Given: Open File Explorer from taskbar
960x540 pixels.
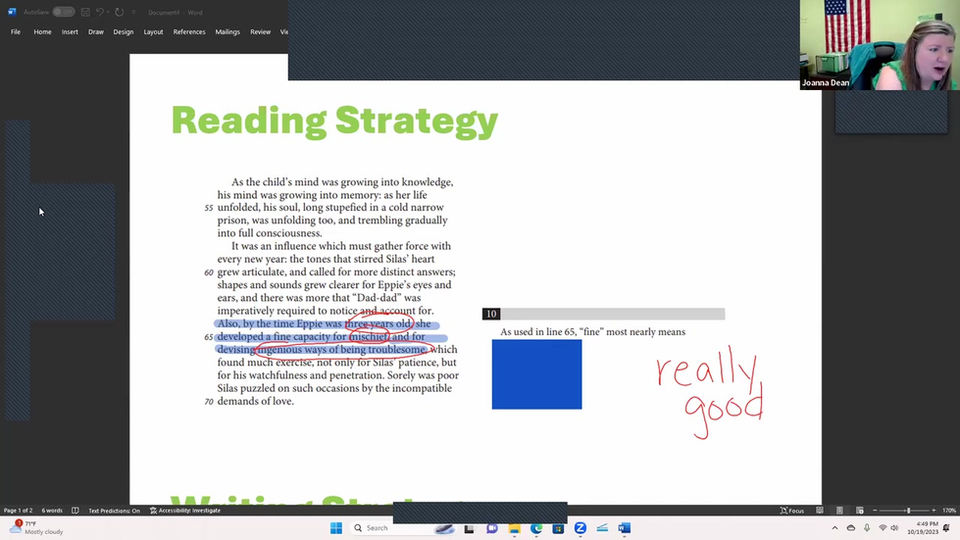Looking at the screenshot, I should 514,528.
